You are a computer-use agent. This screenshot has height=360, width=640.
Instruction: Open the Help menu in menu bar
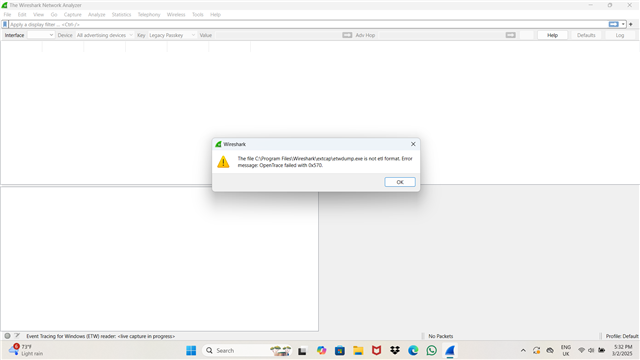216,15
